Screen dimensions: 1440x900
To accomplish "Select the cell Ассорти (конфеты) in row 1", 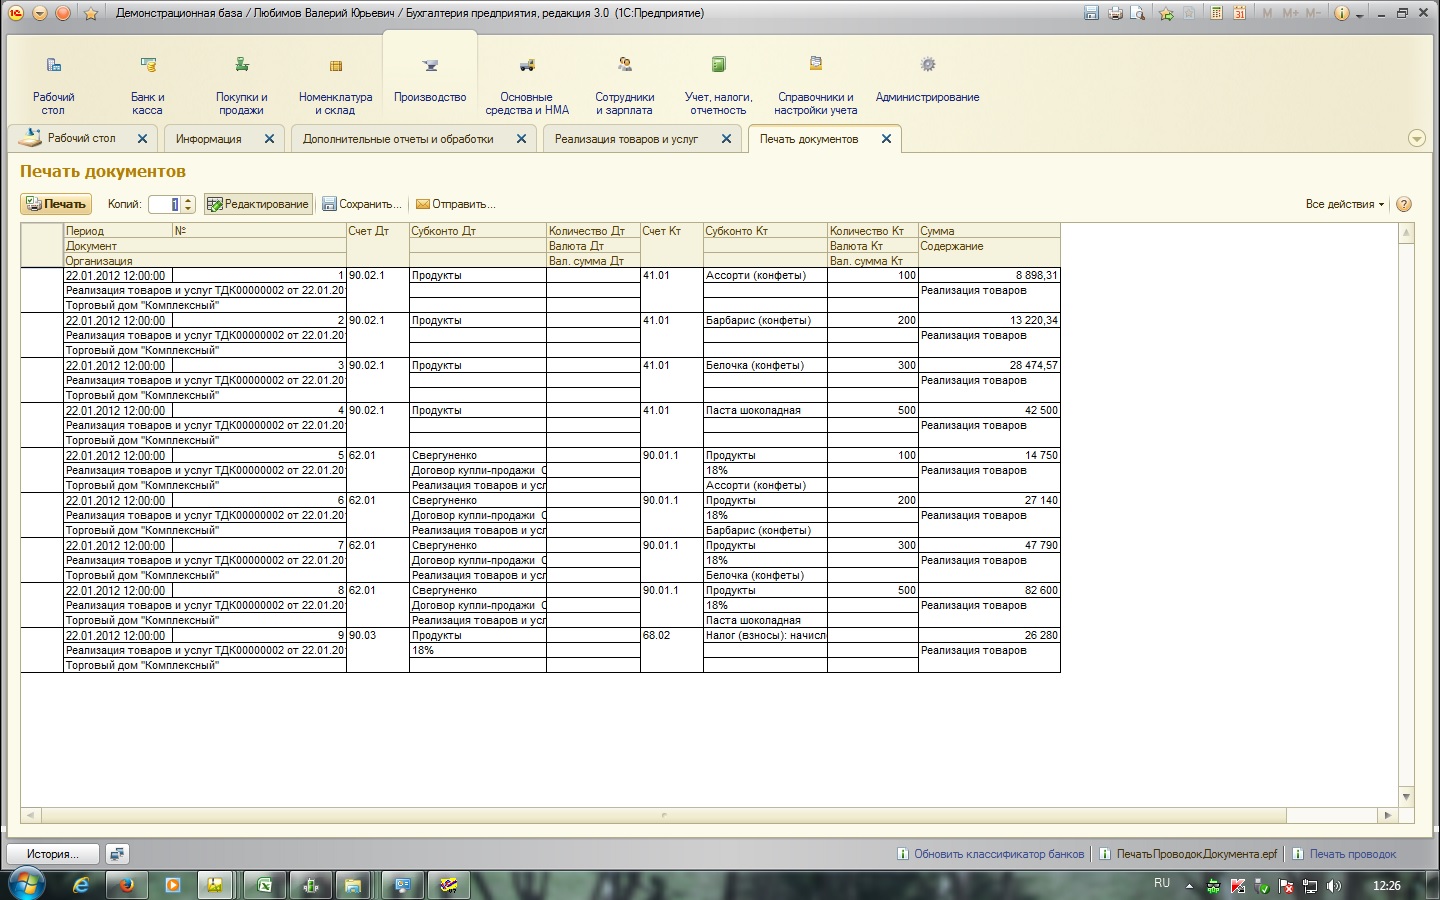I will point(766,275).
